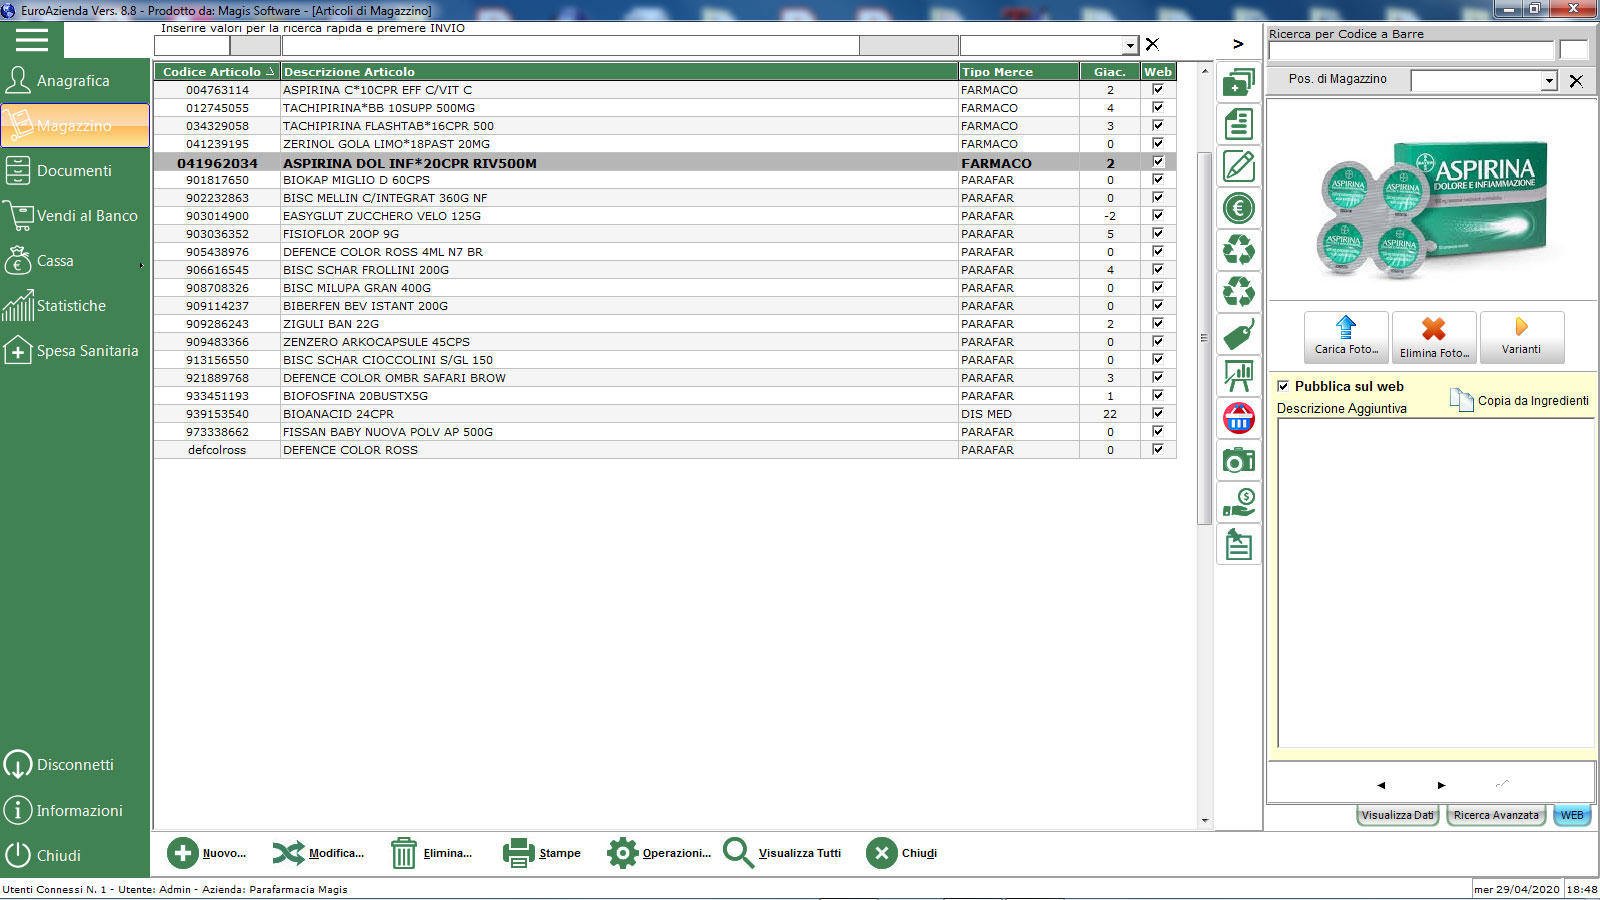Click the clipboard icon in vertical toolbar
This screenshot has width=1600, height=900.
(1239, 544)
